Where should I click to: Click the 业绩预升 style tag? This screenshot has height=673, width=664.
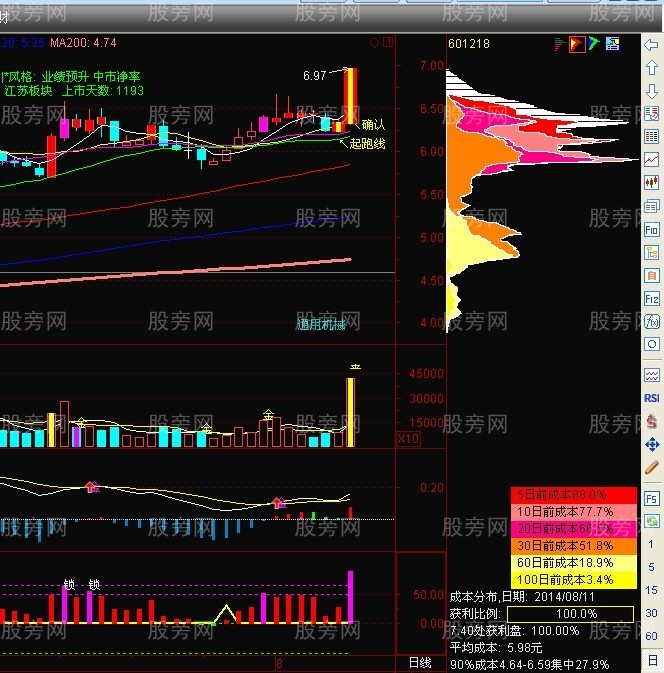[x=65, y=77]
